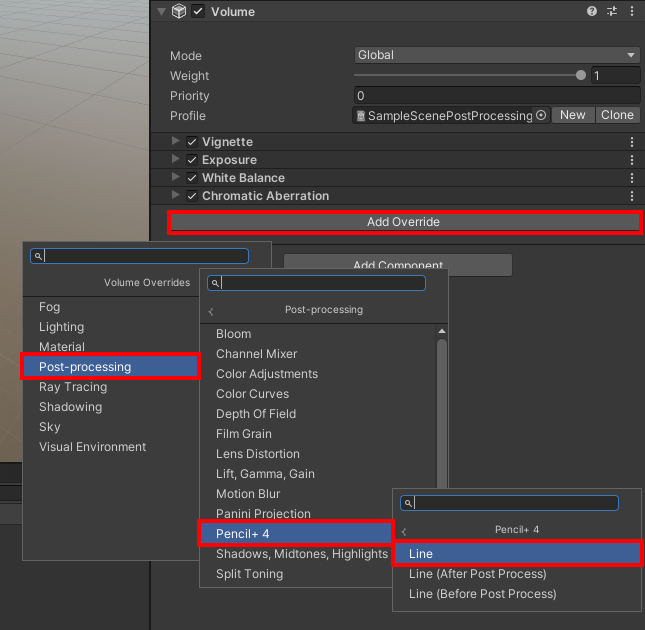Expand the Vignette override section
This screenshot has height=630, width=645.
coord(176,141)
